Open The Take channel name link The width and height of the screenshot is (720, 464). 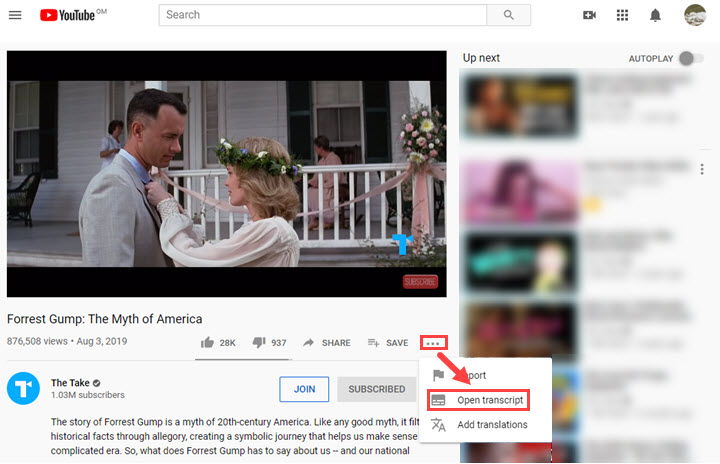point(70,383)
